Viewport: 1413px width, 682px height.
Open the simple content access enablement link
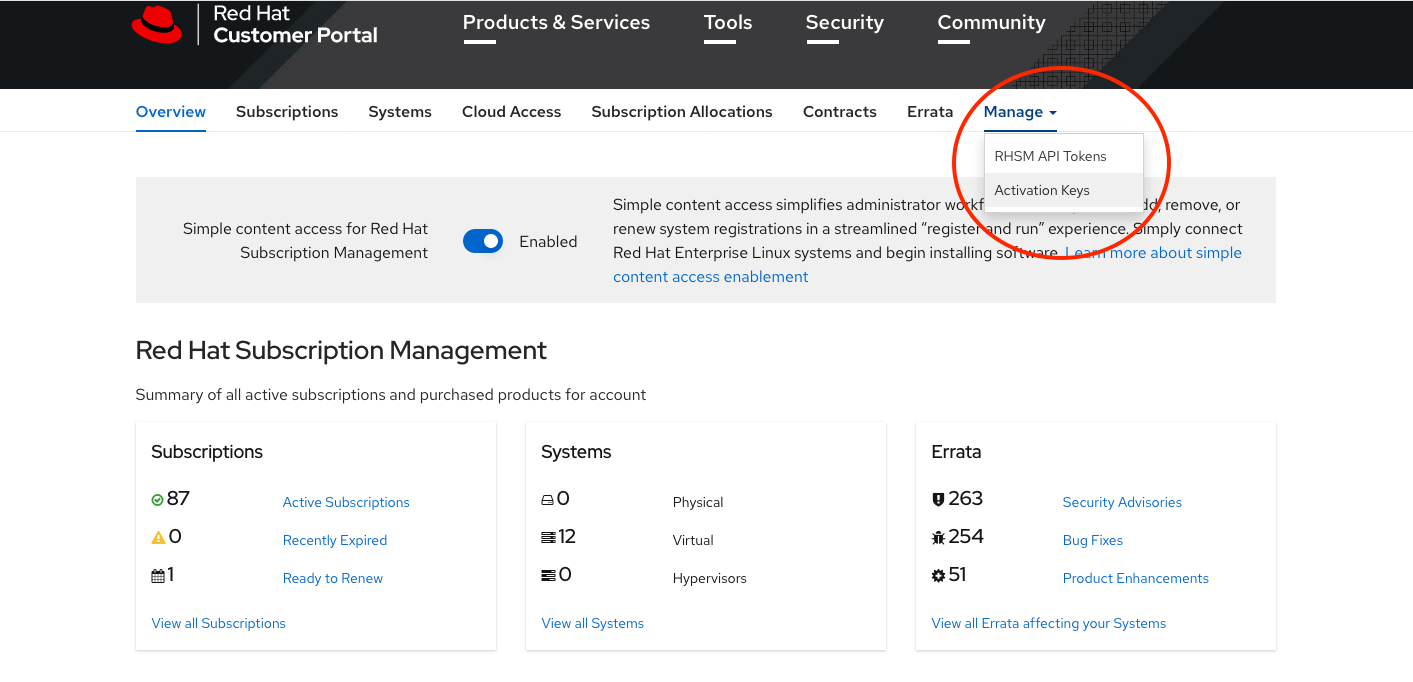[710, 276]
